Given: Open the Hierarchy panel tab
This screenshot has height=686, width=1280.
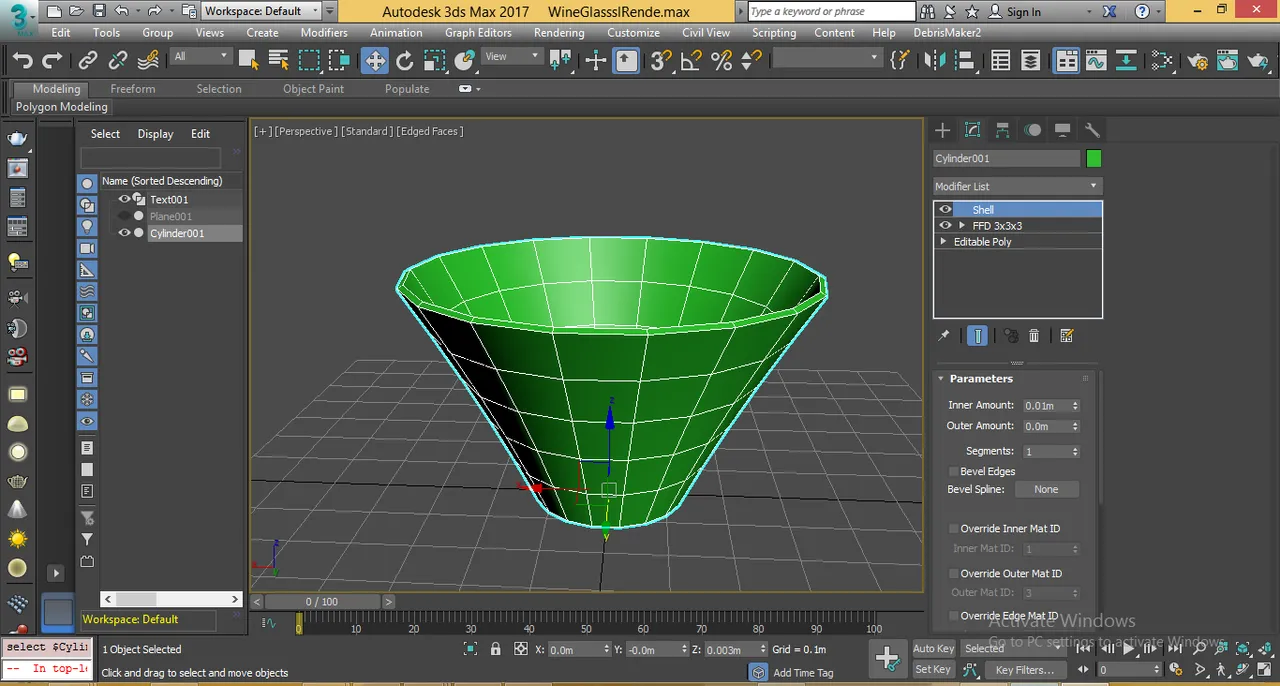Looking at the screenshot, I should click(1002, 130).
